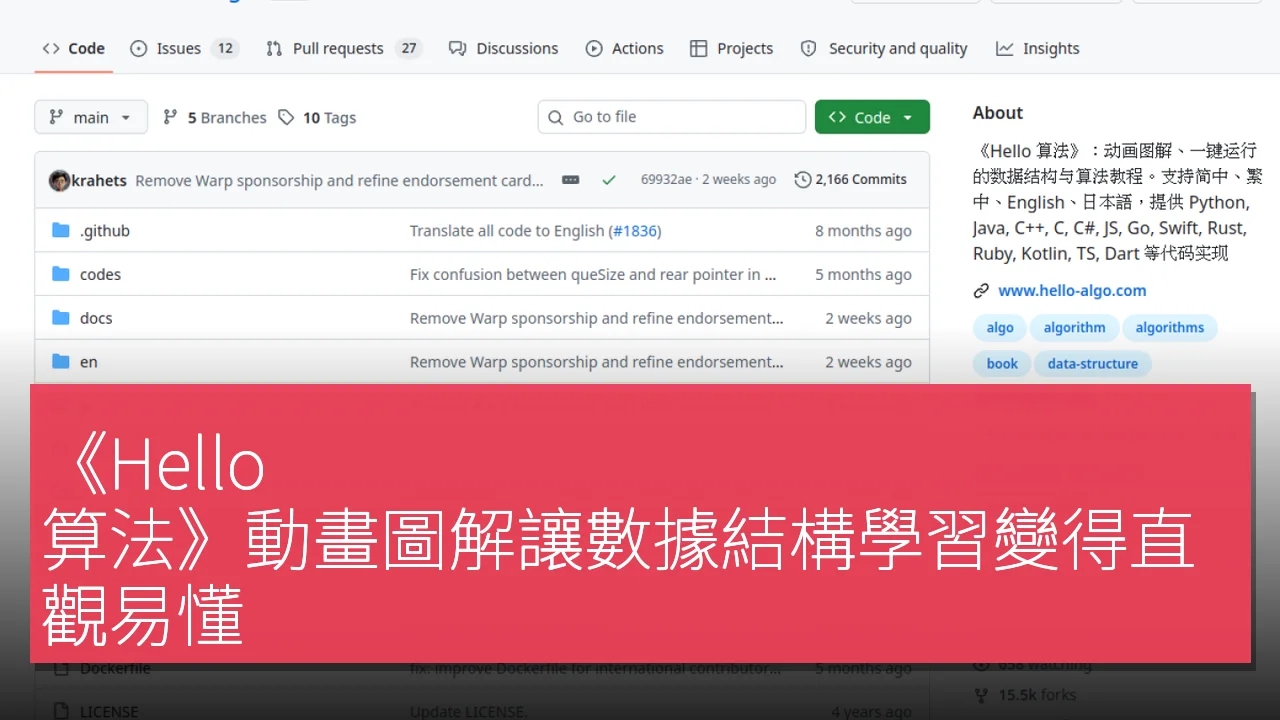
Task: Open pull request #1836 link
Action: point(634,230)
